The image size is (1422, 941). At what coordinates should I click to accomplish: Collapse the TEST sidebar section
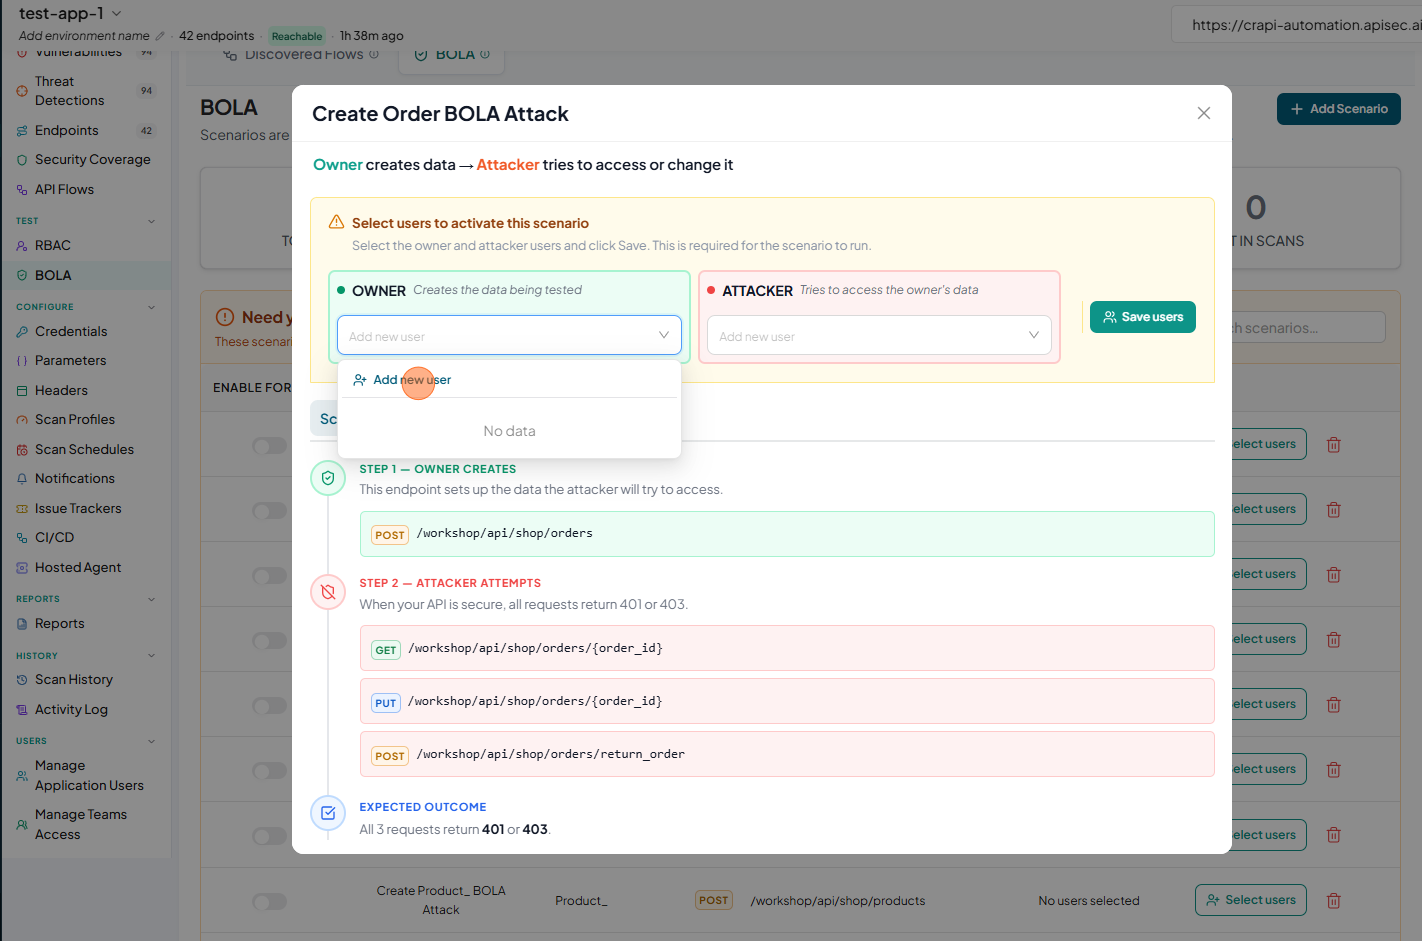coord(152,221)
